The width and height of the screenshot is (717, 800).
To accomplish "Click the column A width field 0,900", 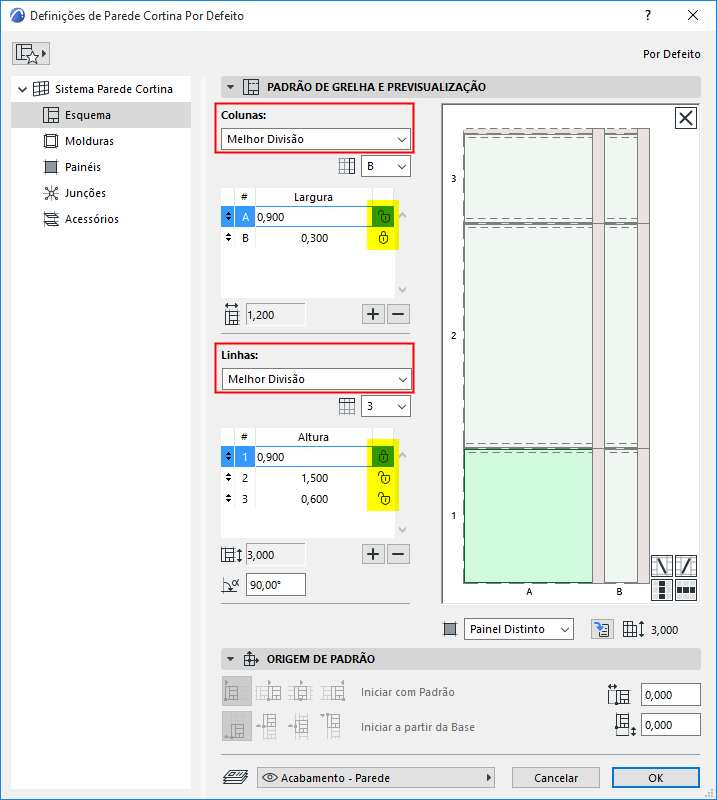I will pyautogui.click(x=313, y=217).
